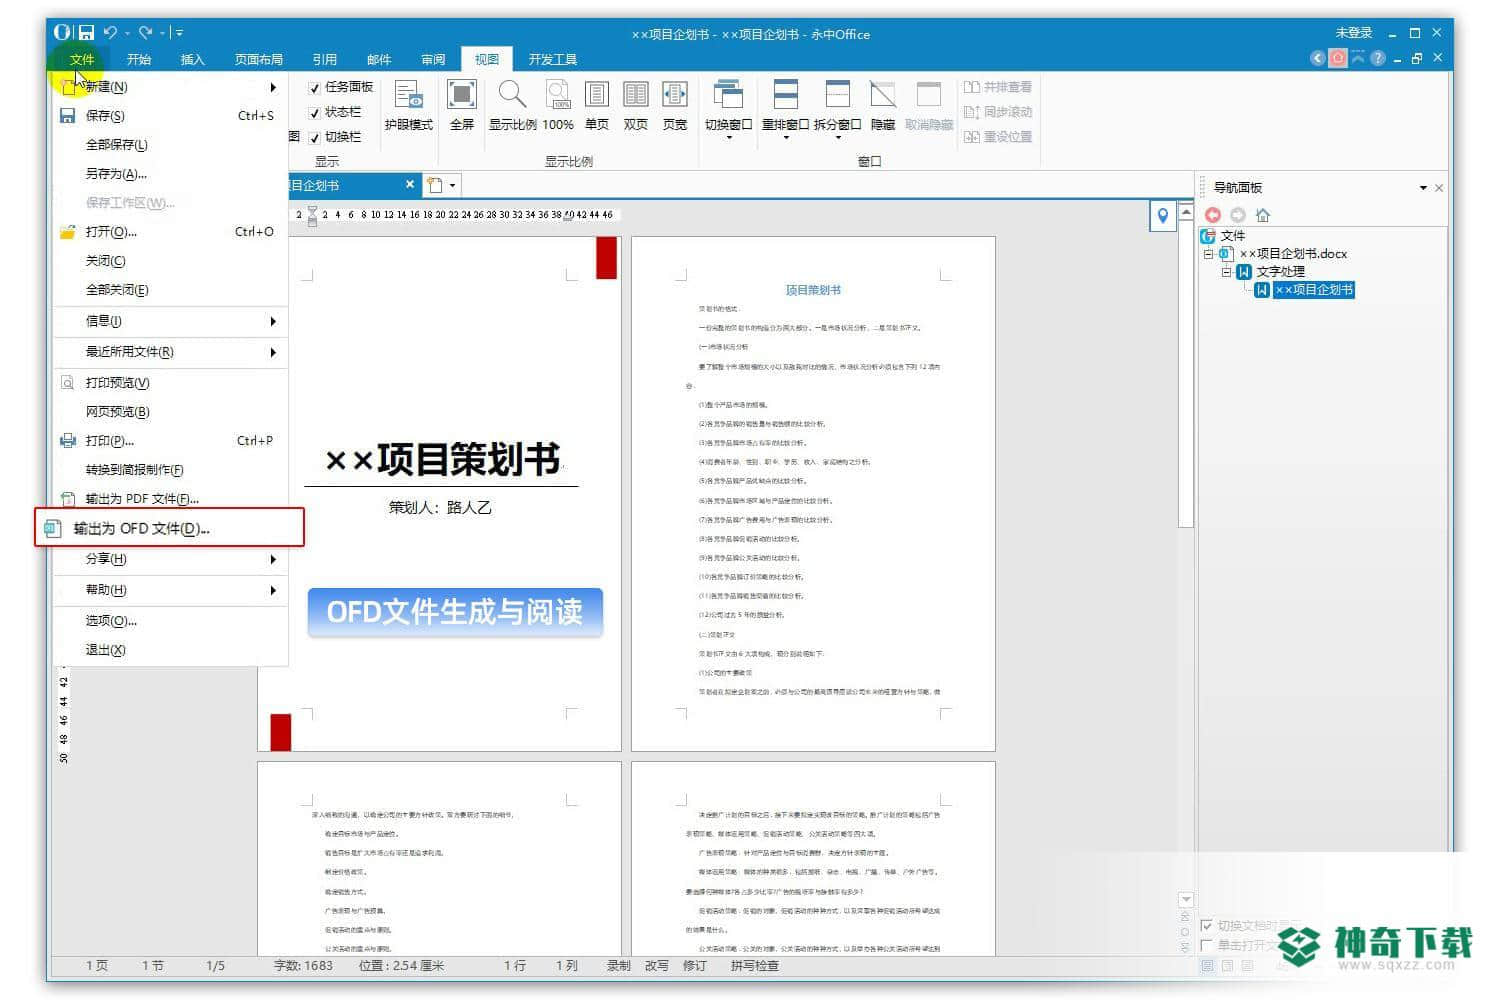This screenshot has height=1000, width=1500.
Task: Choose Export as PDF (输出为 PDF 文件)
Action: [x=170, y=499]
